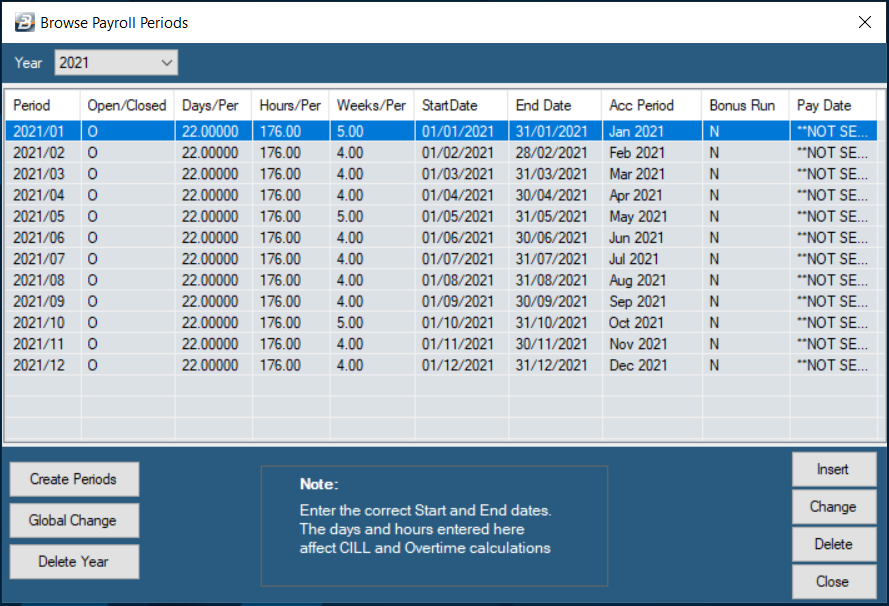The height and width of the screenshot is (606, 889).
Task: Click the Delete Year button
Action: pyautogui.click(x=74, y=562)
